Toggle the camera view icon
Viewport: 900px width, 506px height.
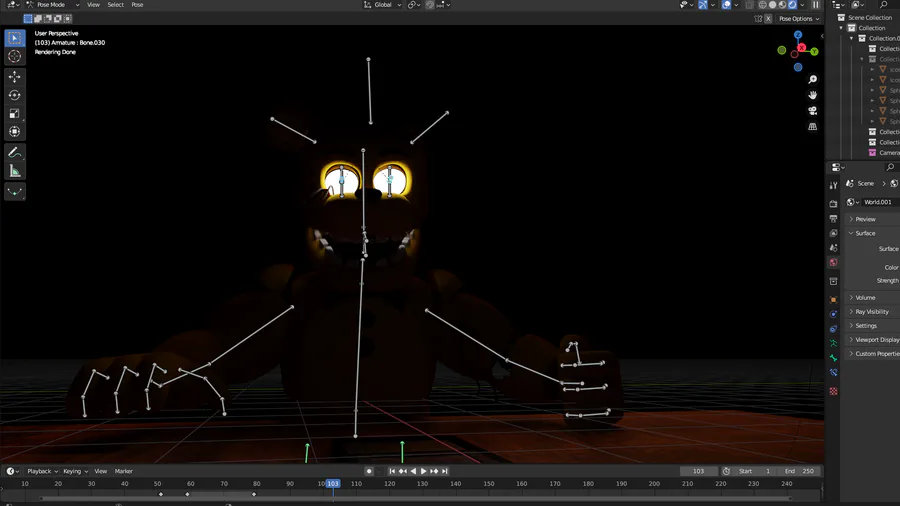point(812,111)
